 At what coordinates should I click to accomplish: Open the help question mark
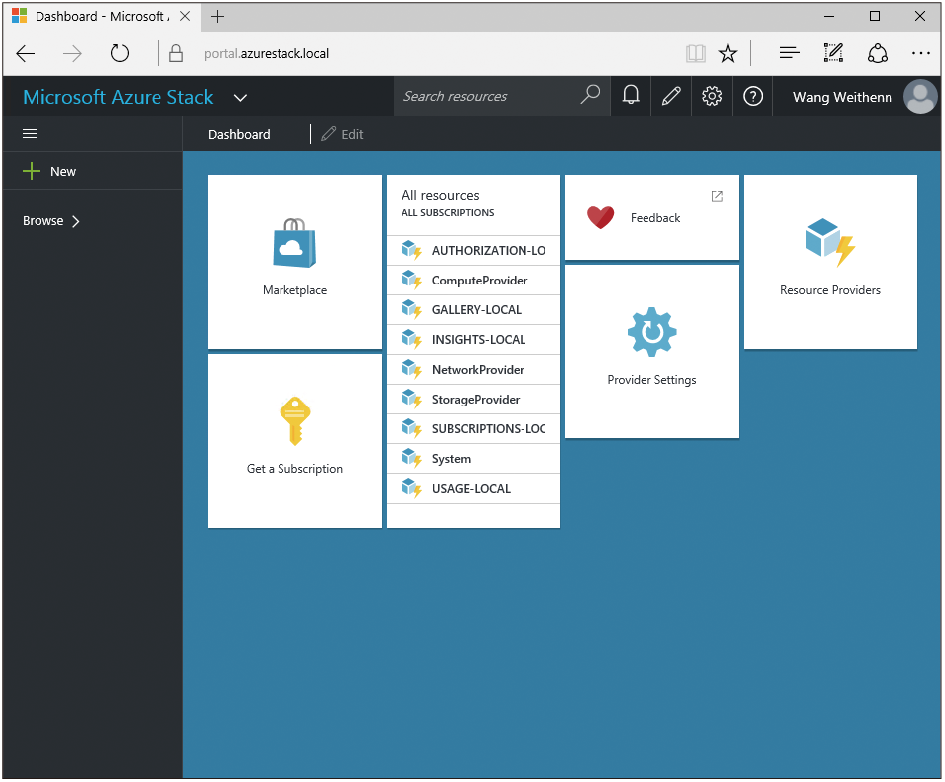point(753,96)
